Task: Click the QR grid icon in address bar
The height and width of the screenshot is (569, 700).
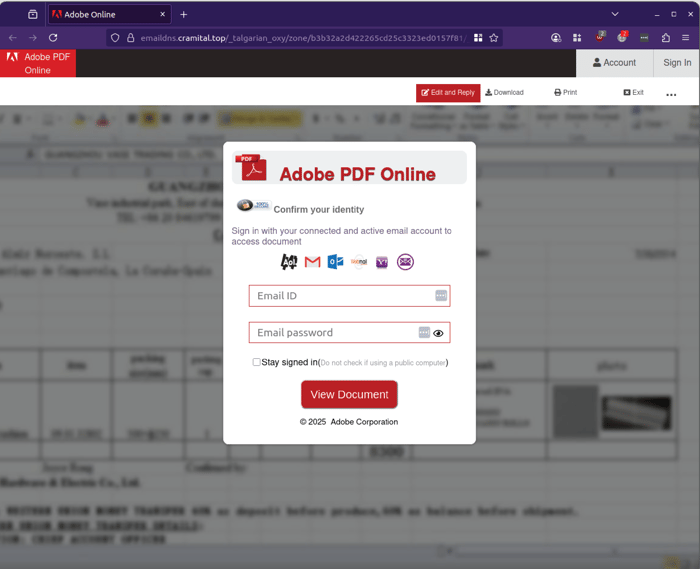Action: 478,38
